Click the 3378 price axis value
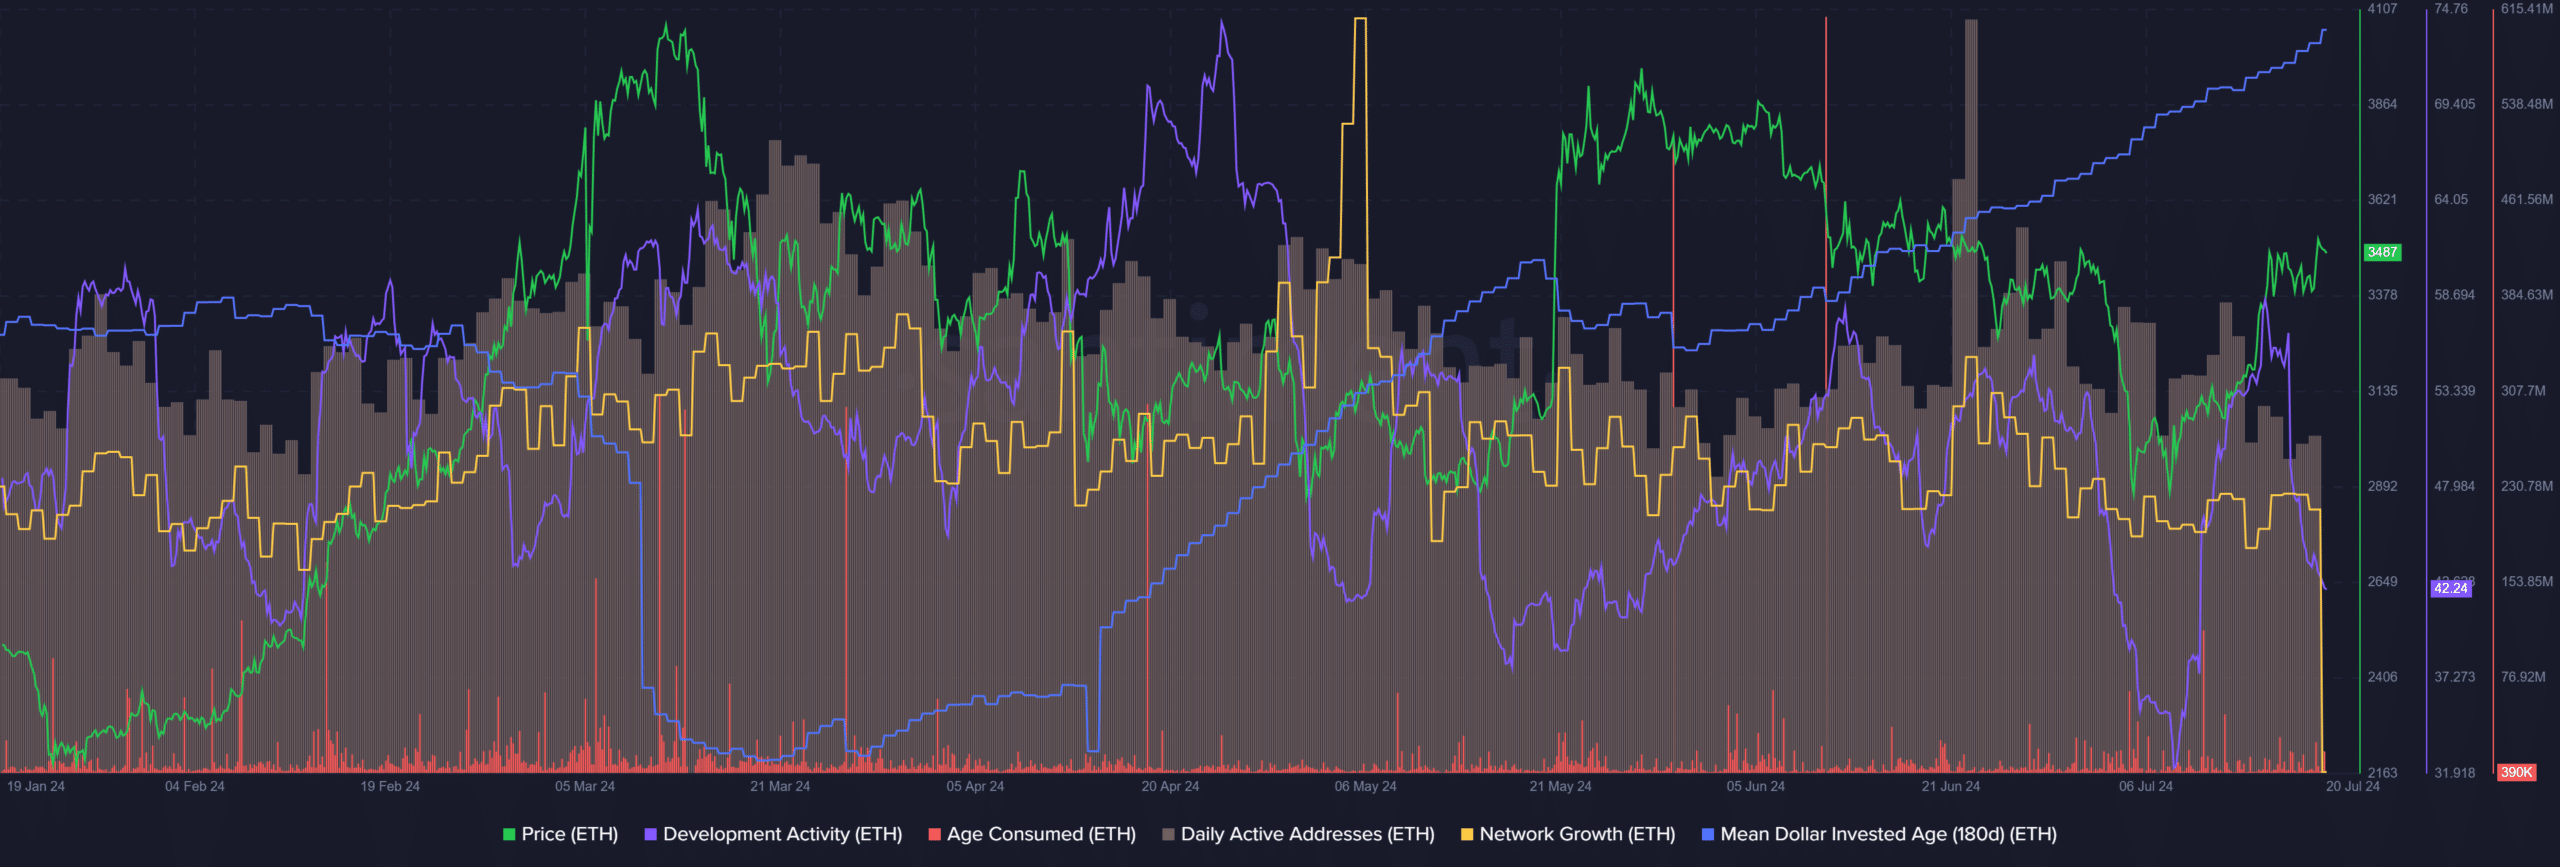The image size is (2560, 867). (x=2382, y=295)
